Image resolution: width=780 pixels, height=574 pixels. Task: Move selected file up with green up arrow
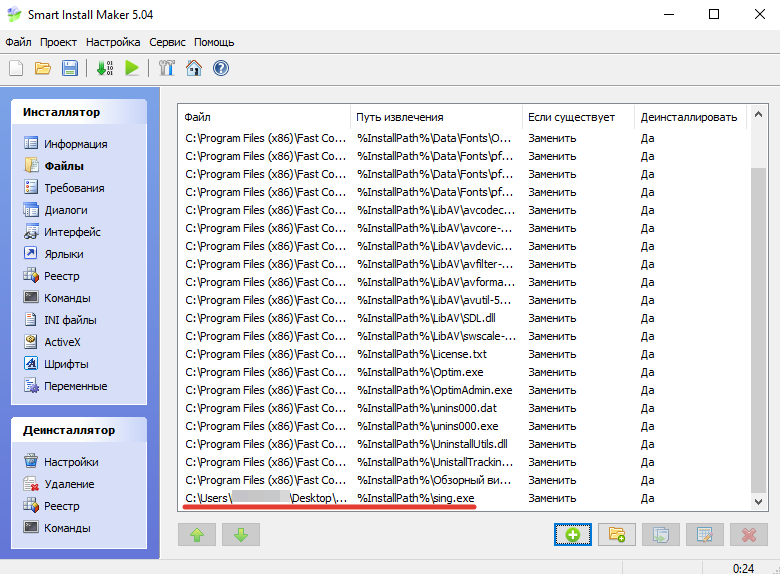click(x=197, y=535)
